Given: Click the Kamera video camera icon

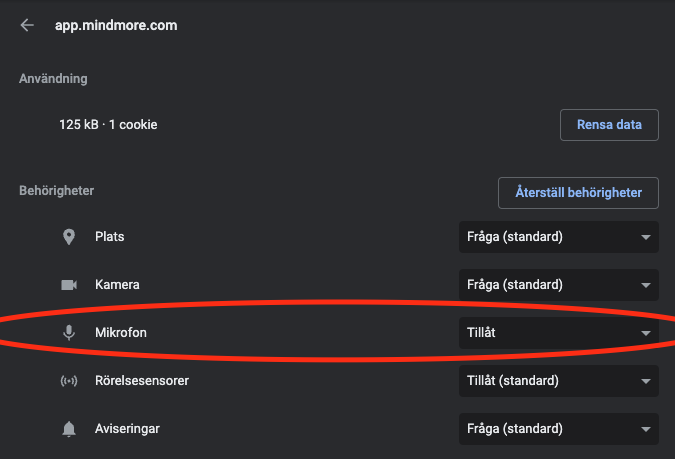Looking at the screenshot, I should [69, 285].
